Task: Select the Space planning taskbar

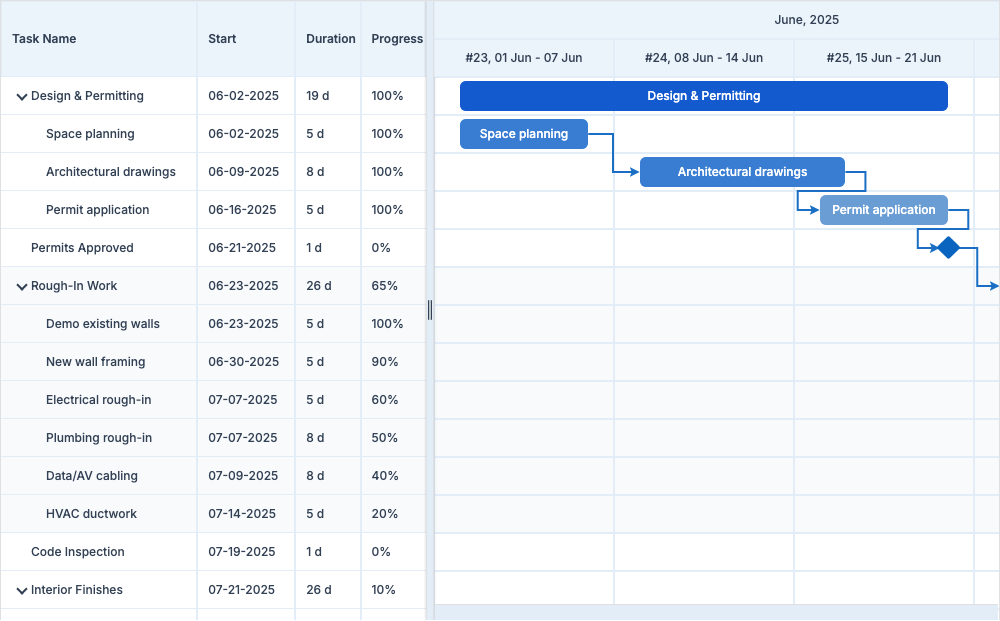Action: click(523, 134)
